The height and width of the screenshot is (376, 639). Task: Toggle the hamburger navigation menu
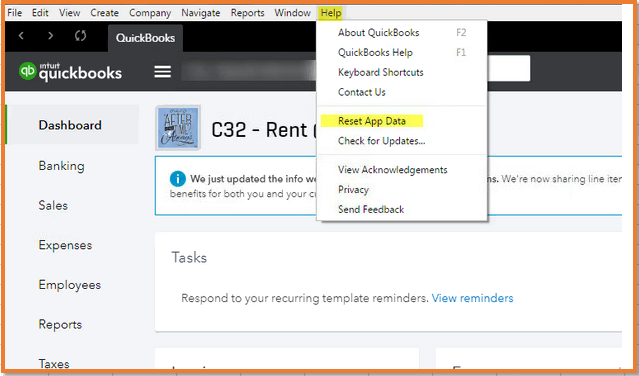point(162,72)
